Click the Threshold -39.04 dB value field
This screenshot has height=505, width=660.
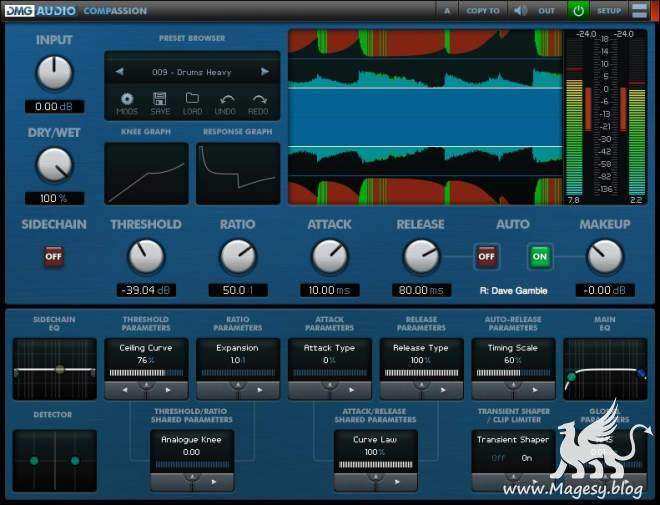(x=146, y=290)
